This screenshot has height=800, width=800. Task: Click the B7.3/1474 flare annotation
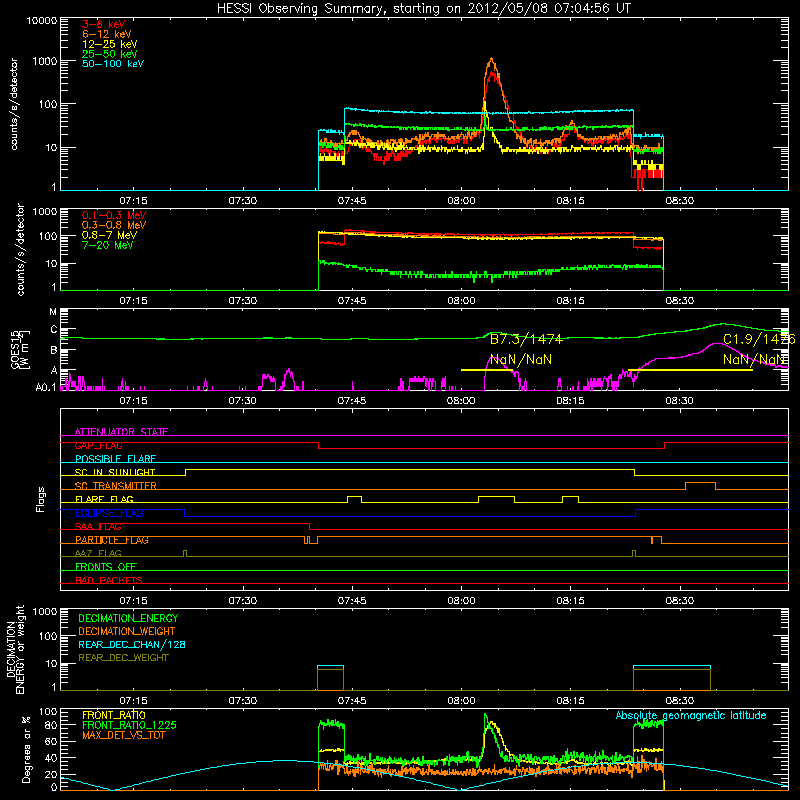(526, 339)
